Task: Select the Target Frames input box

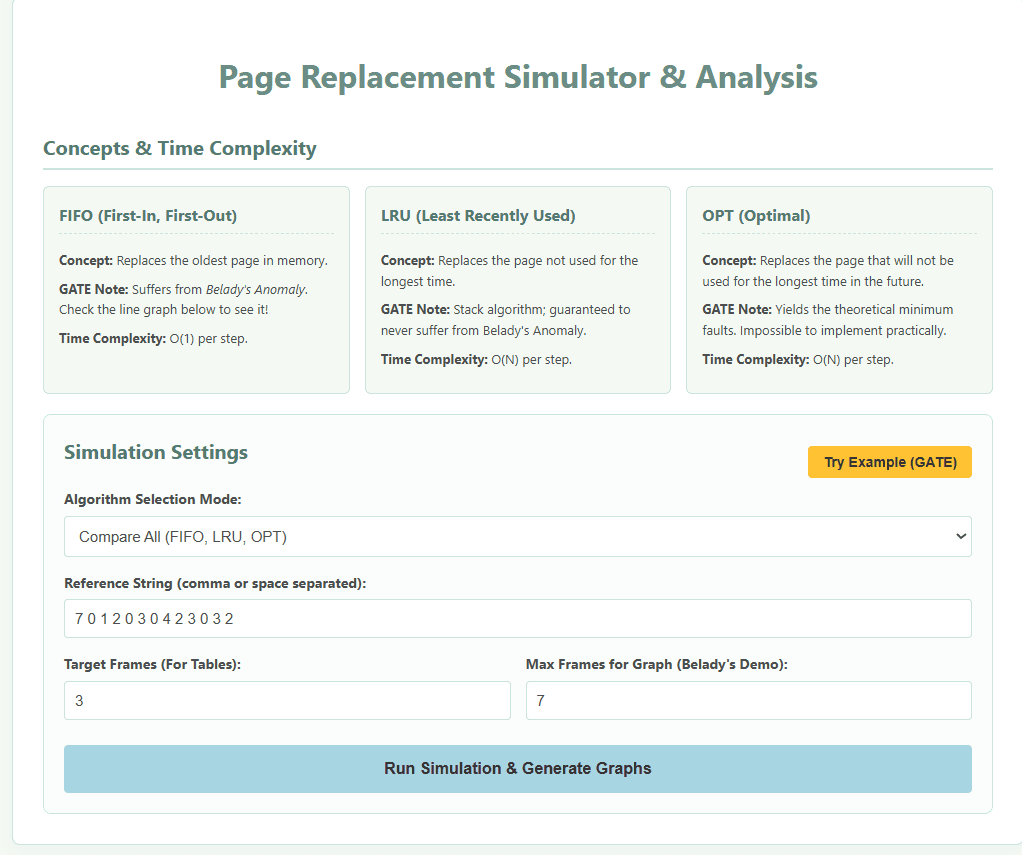Action: pos(287,701)
